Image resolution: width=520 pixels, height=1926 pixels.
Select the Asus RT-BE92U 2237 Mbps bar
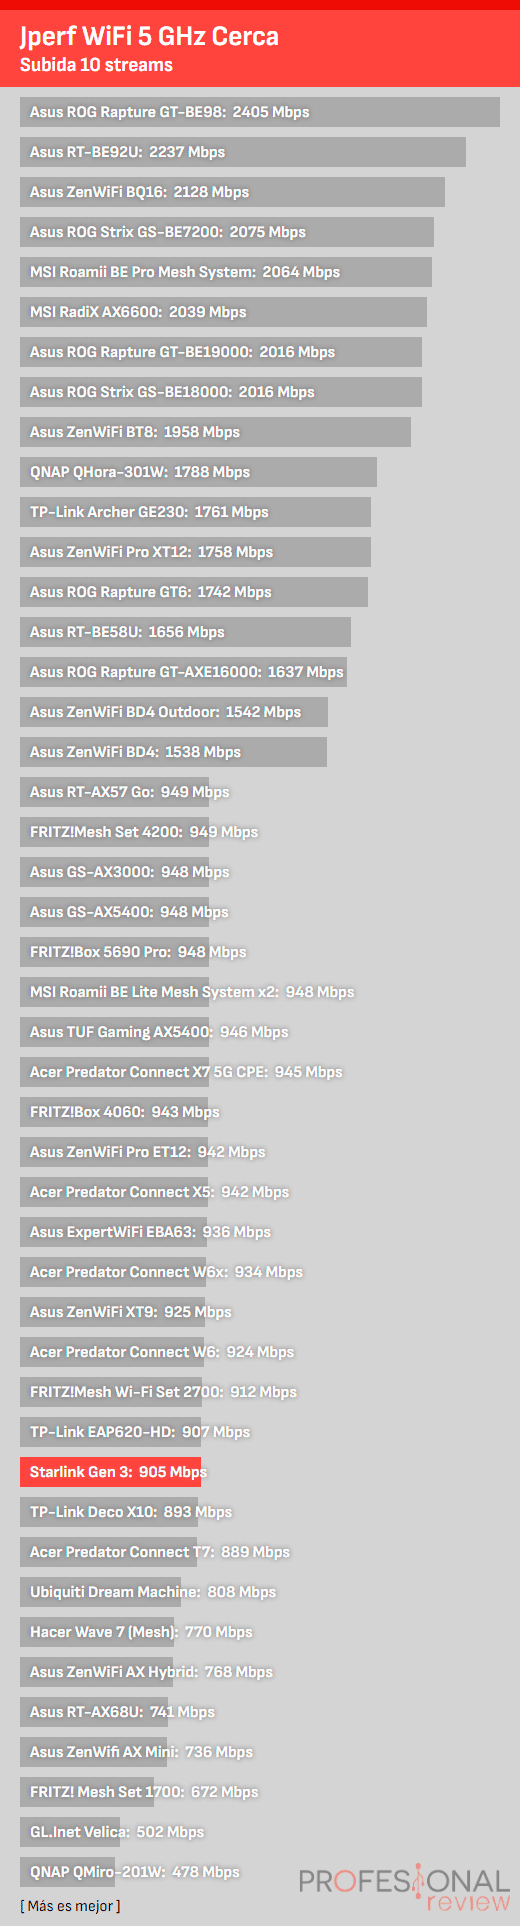pos(243,152)
